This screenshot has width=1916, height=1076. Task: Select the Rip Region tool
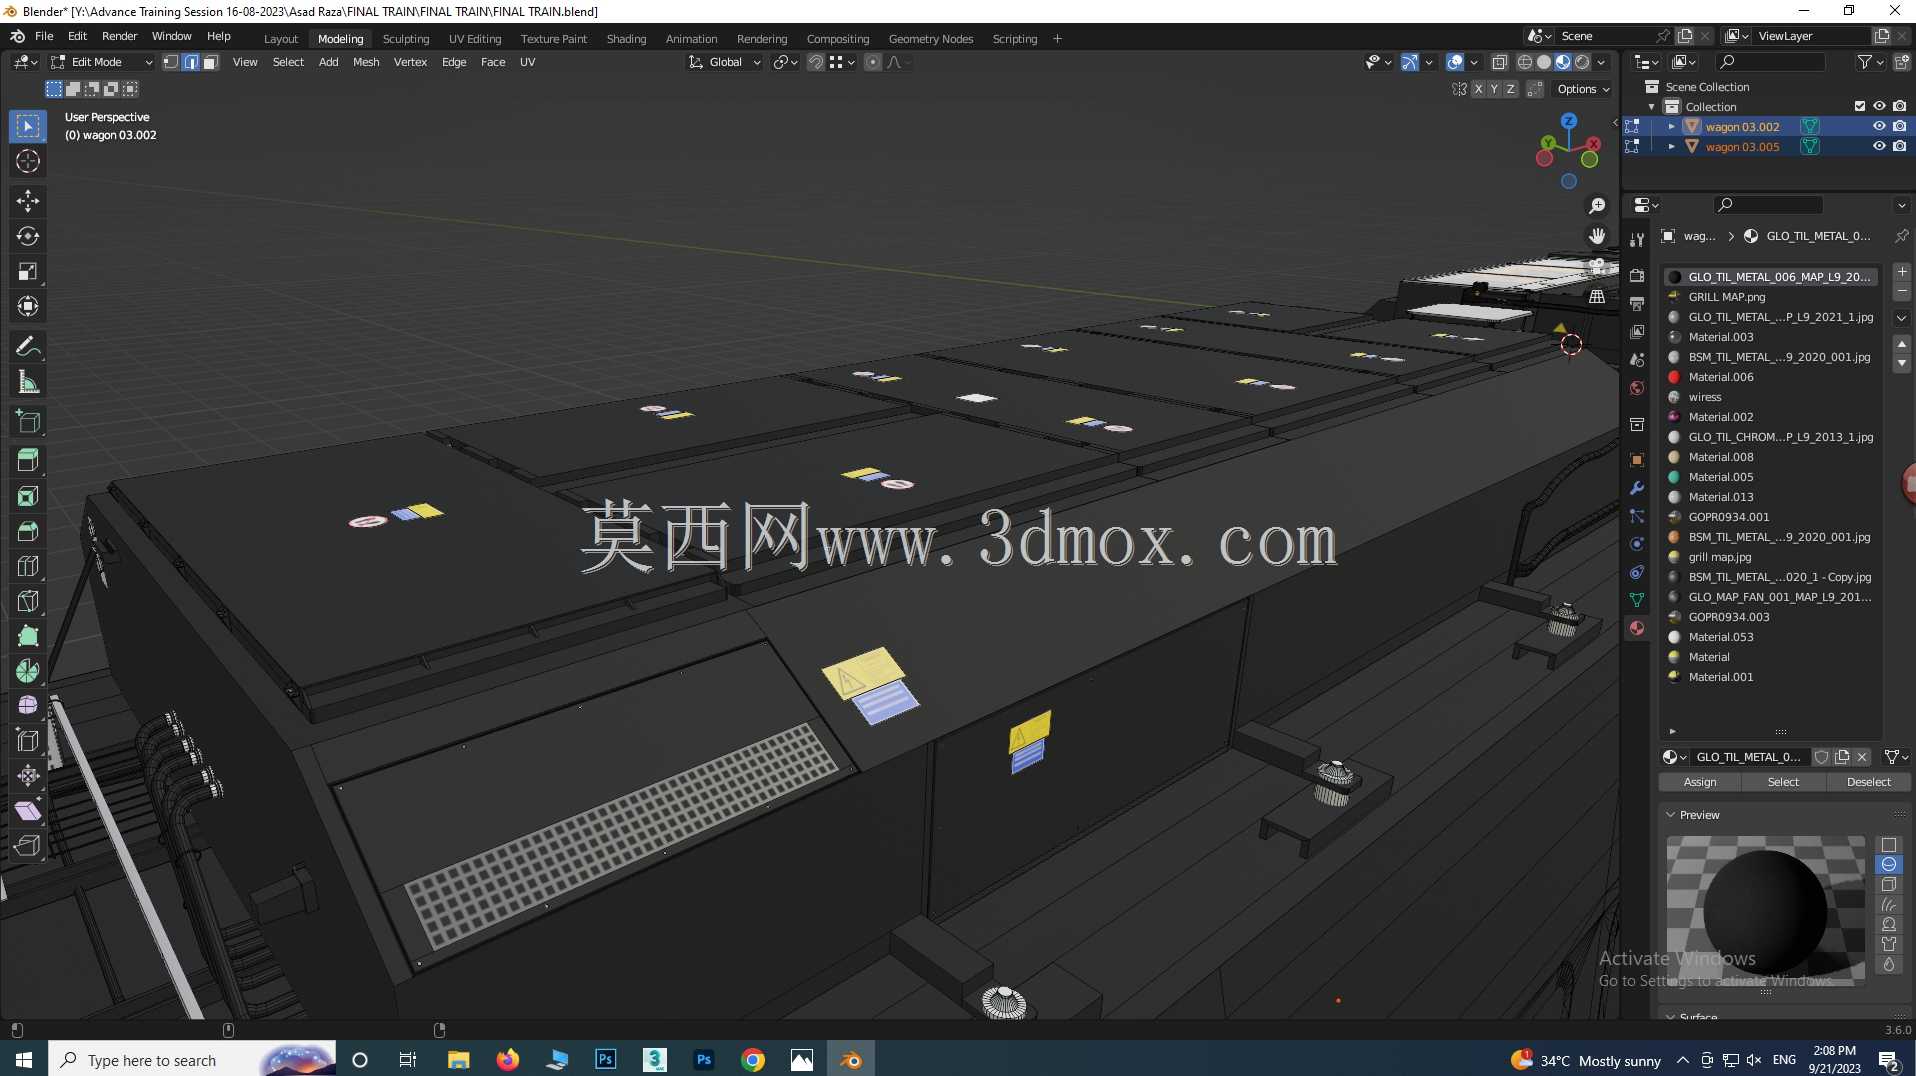pos(28,846)
